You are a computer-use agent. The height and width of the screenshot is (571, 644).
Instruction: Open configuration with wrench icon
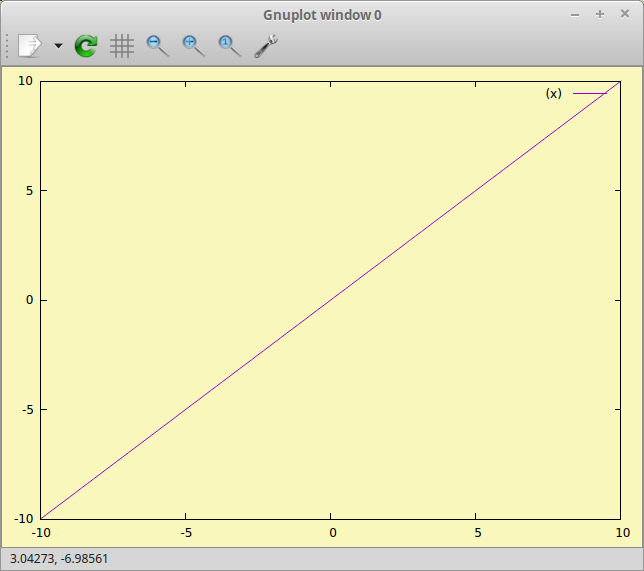point(266,45)
